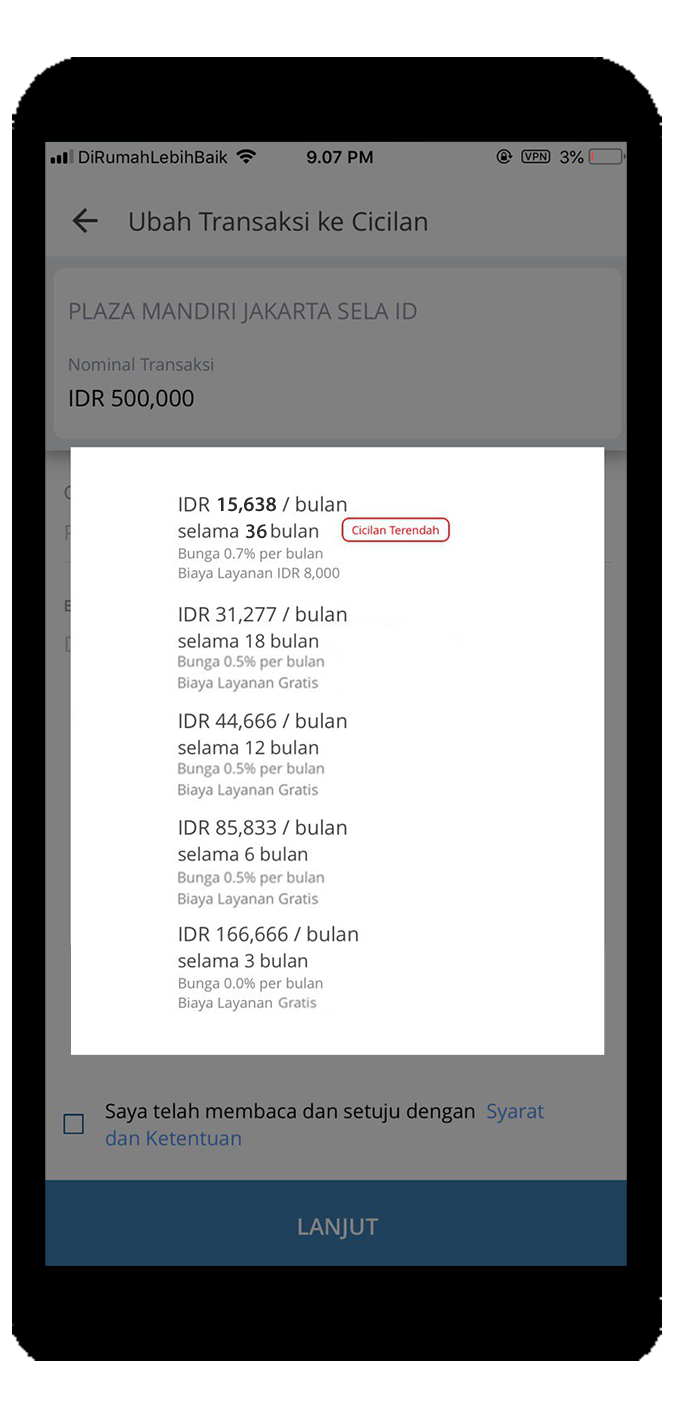The height and width of the screenshot is (1417, 676).
Task: Tap the orientation lock icon
Action: [504, 157]
